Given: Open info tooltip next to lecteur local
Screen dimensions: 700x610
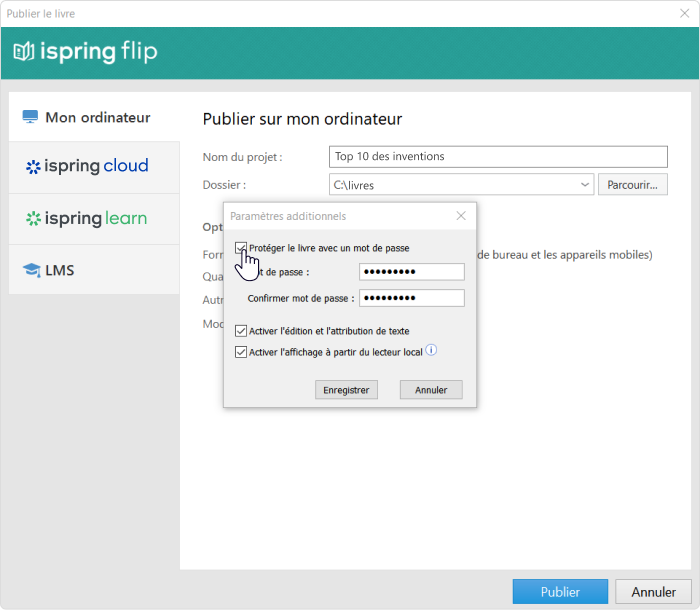Looking at the screenshot, I should coord(431,350).
